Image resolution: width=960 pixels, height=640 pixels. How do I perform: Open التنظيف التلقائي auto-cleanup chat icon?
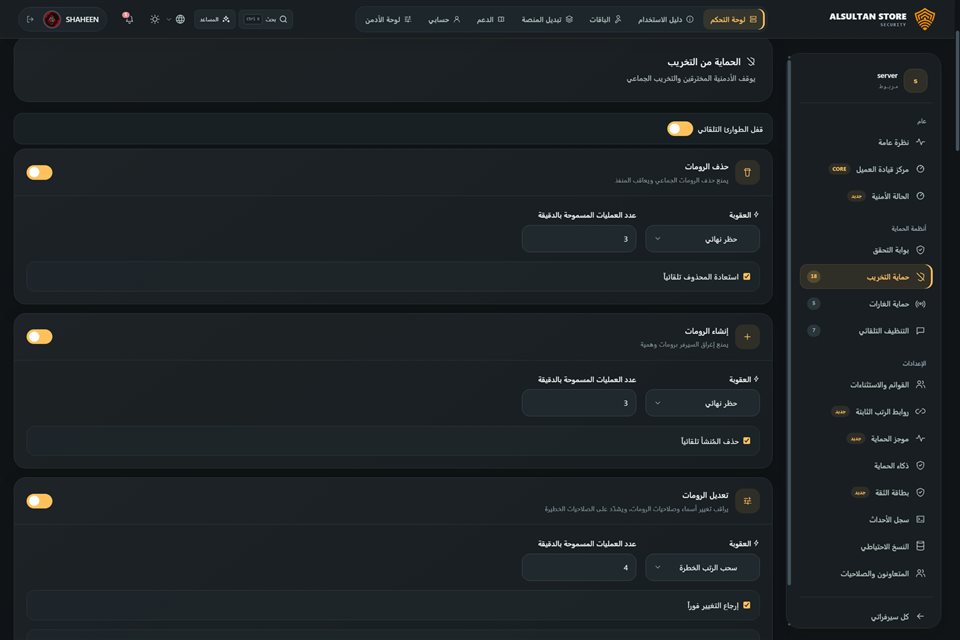[920, 331]
